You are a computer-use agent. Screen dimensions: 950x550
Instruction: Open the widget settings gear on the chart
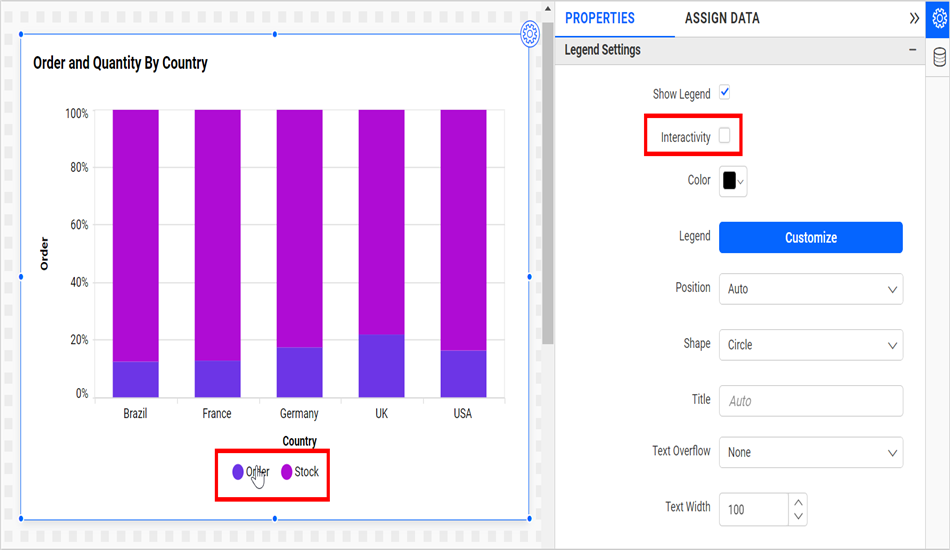531,35
